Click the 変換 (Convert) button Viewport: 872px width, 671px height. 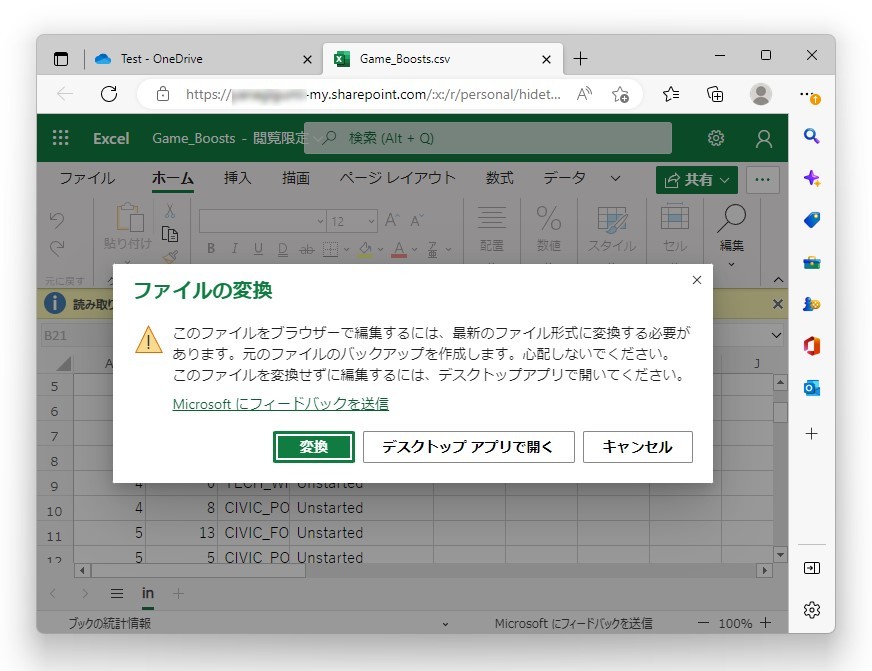(314, 447)
